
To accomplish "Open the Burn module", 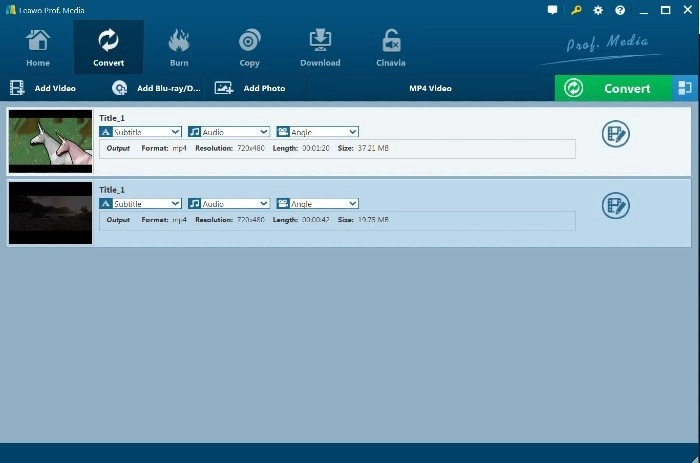I will [x=179, y=48].
